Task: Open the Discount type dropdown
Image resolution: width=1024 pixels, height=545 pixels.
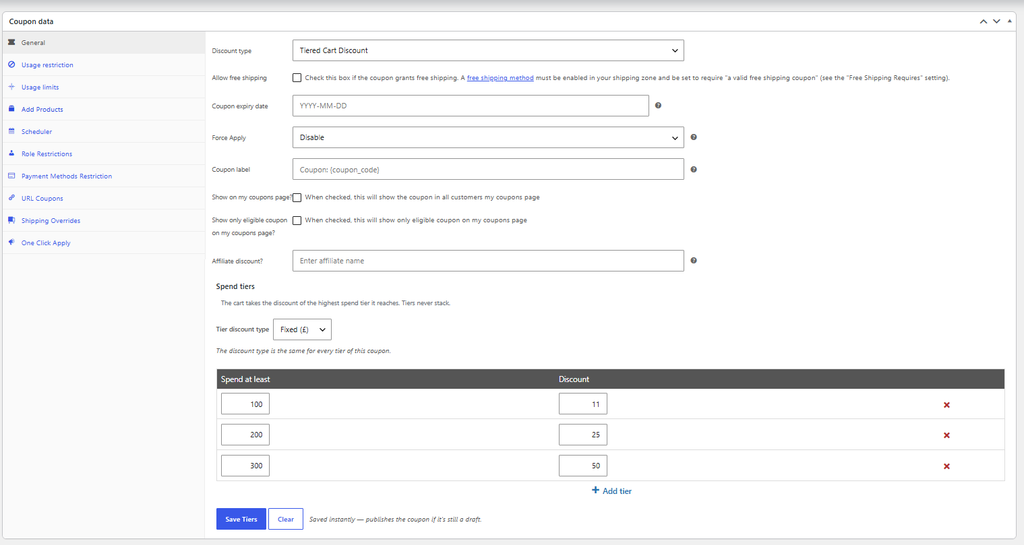Action: 488,50
